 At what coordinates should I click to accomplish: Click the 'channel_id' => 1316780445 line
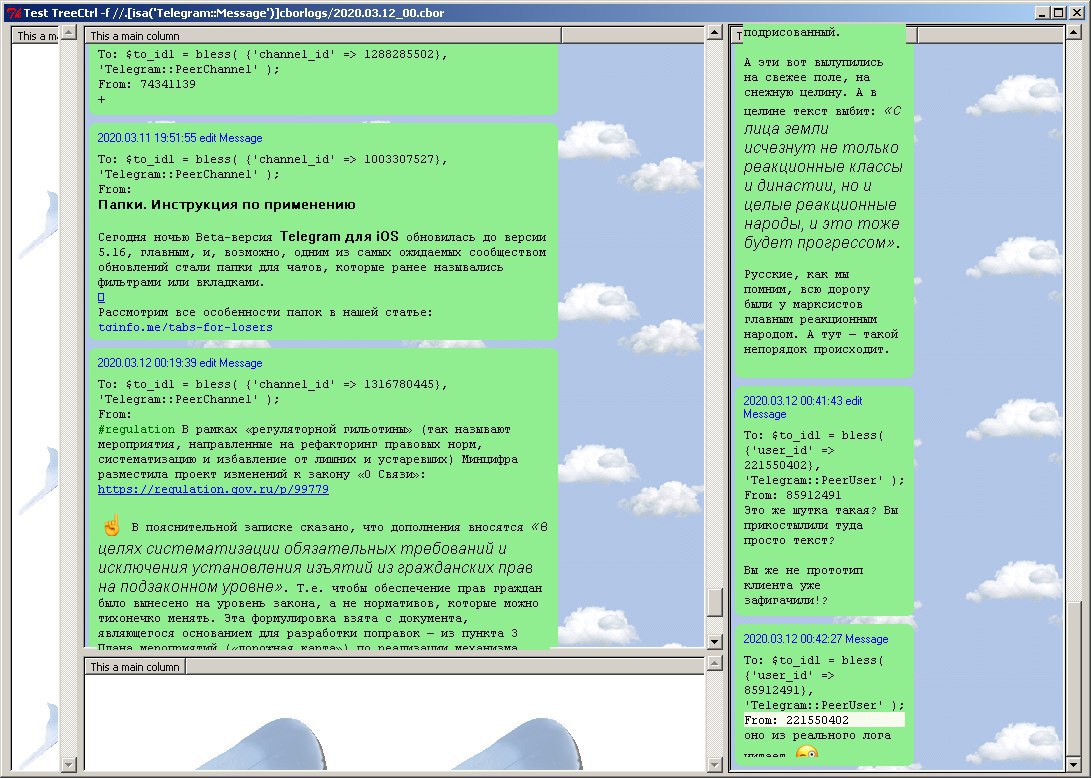tap(273, 384)
